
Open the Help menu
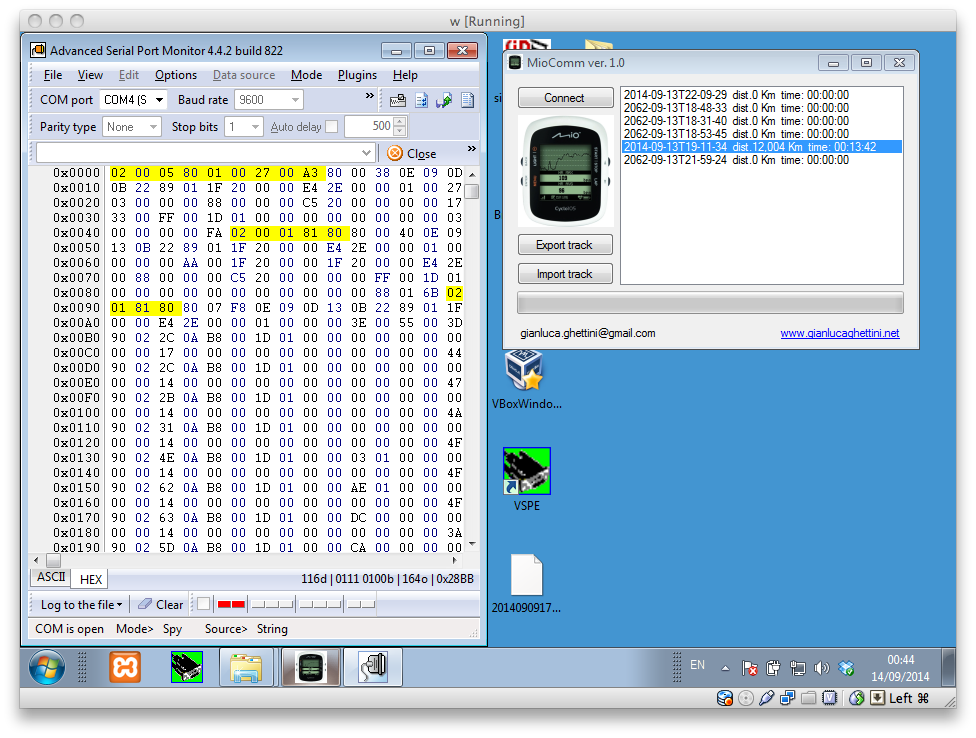405,75
